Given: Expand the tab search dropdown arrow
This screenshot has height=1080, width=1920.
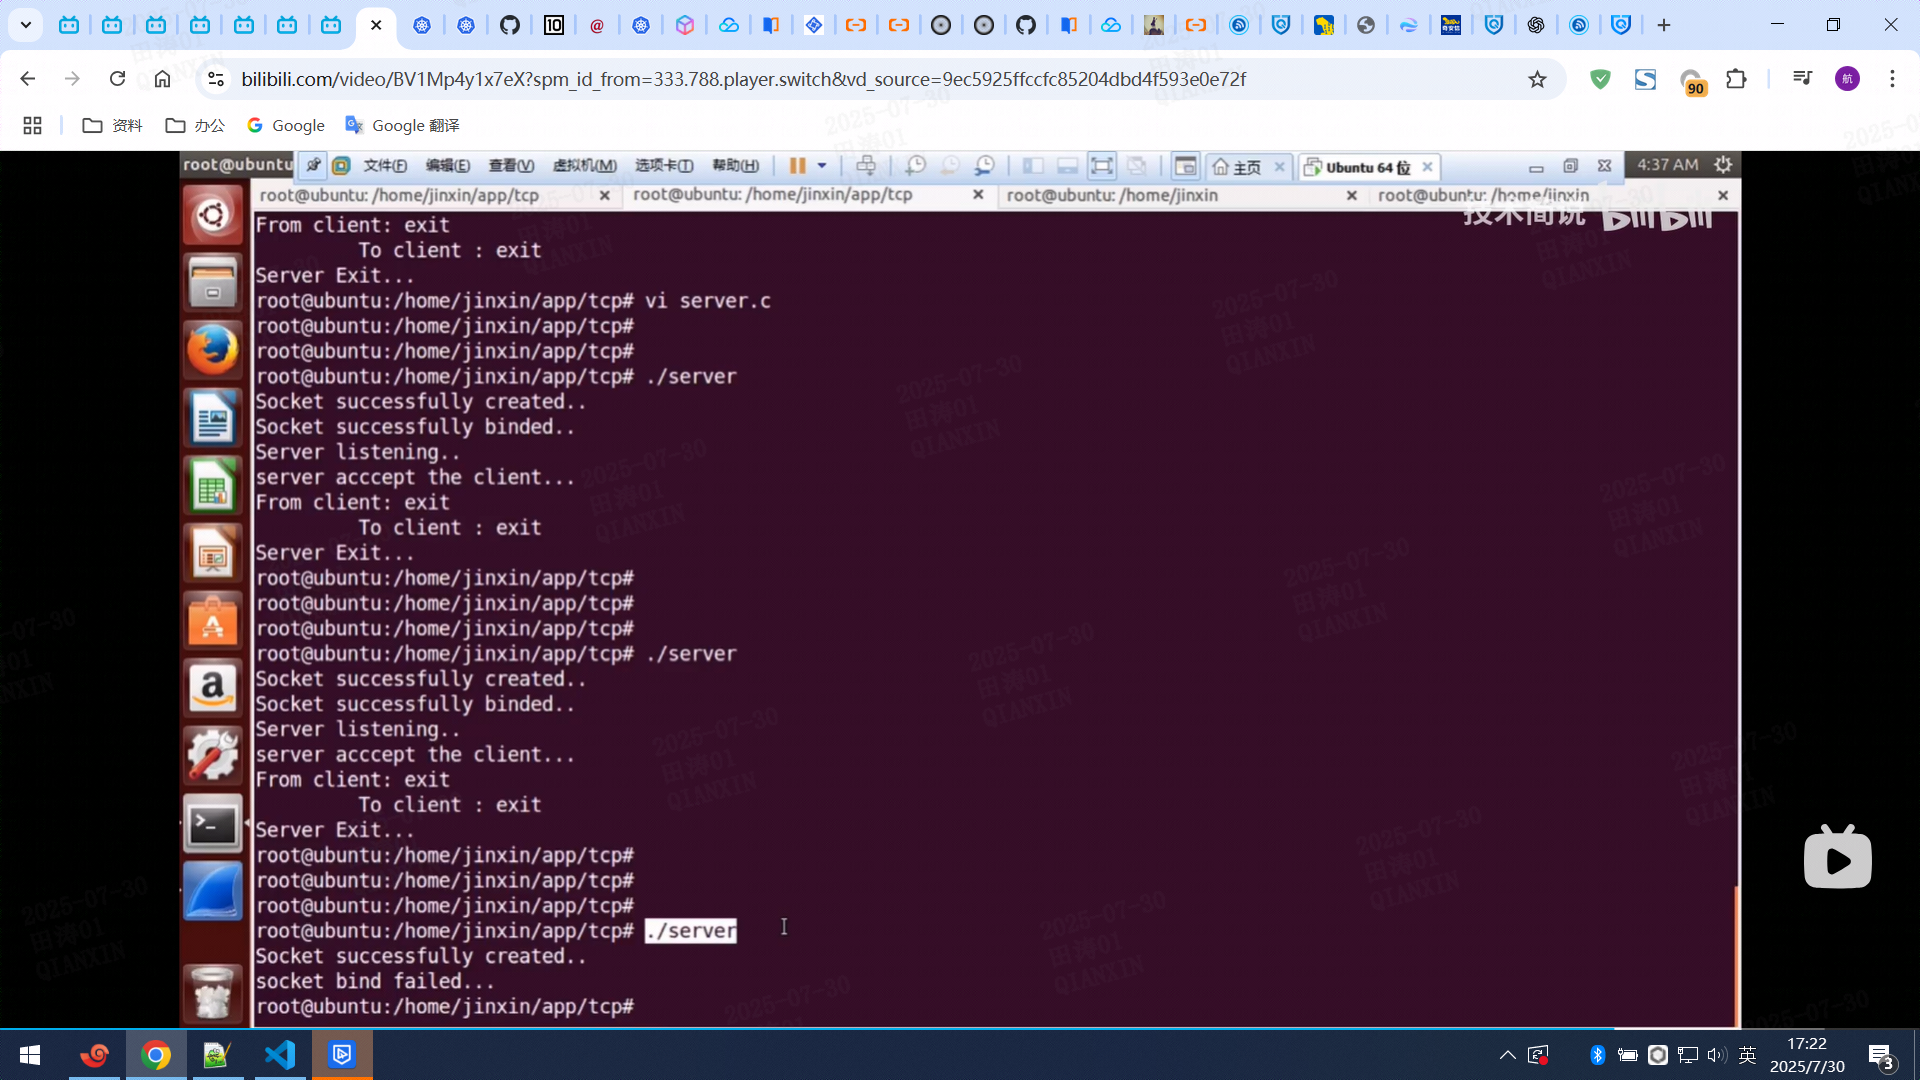Looking at the screenshot, I should click(x=26, y=25).
